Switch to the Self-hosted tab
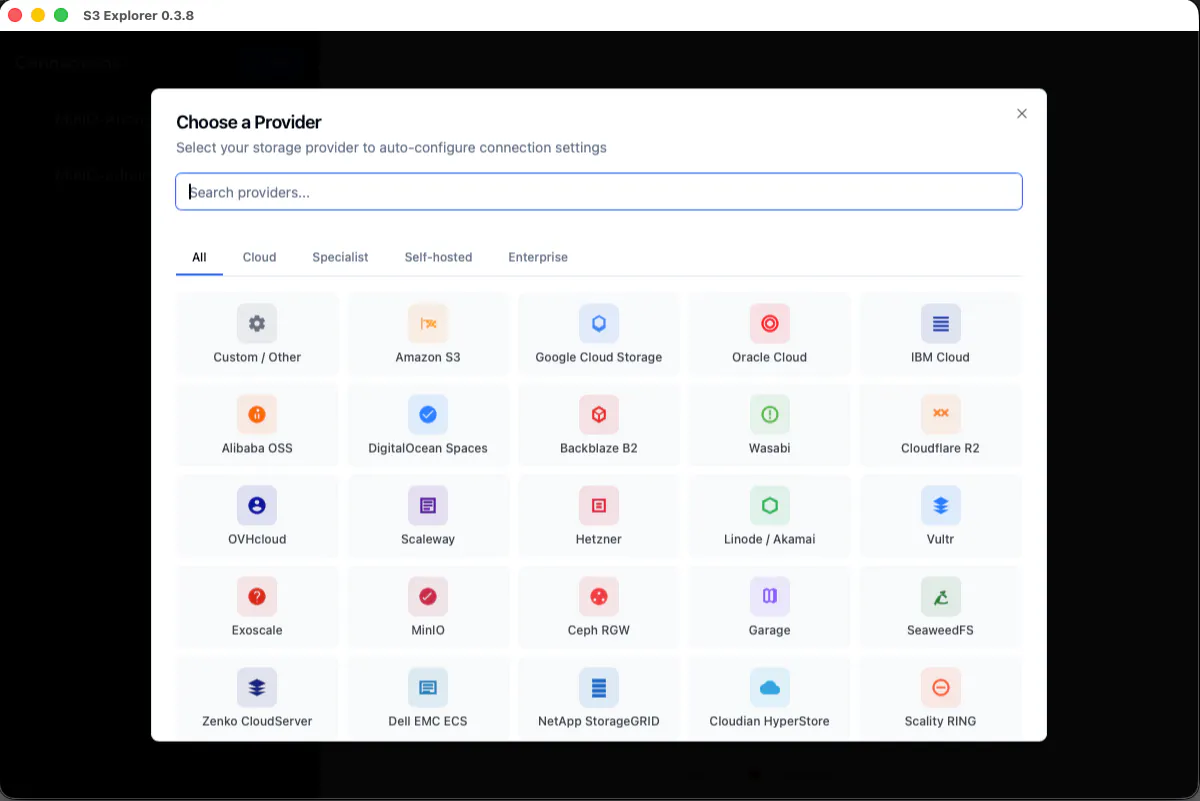This screenshot has width=1200, height=801. point(438,257)
